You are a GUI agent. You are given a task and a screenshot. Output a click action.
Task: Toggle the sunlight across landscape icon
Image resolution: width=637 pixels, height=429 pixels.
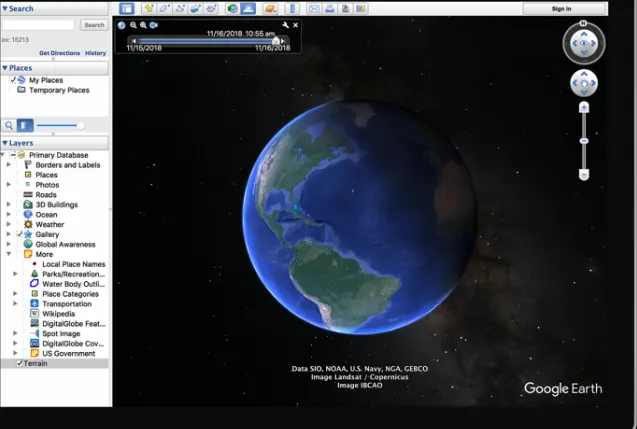[248, 9]
